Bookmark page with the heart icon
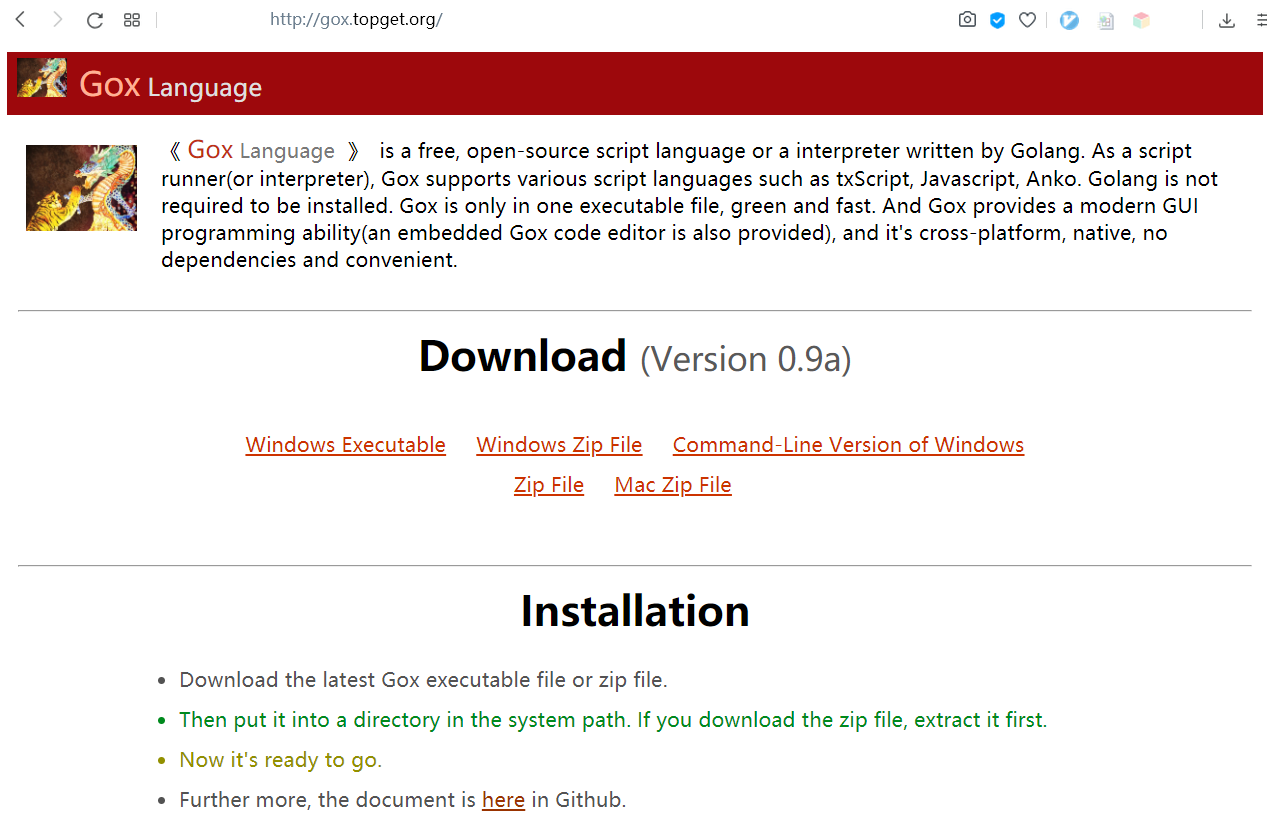Screen dimensions: 1267x822 click(x=1027, y=20)
